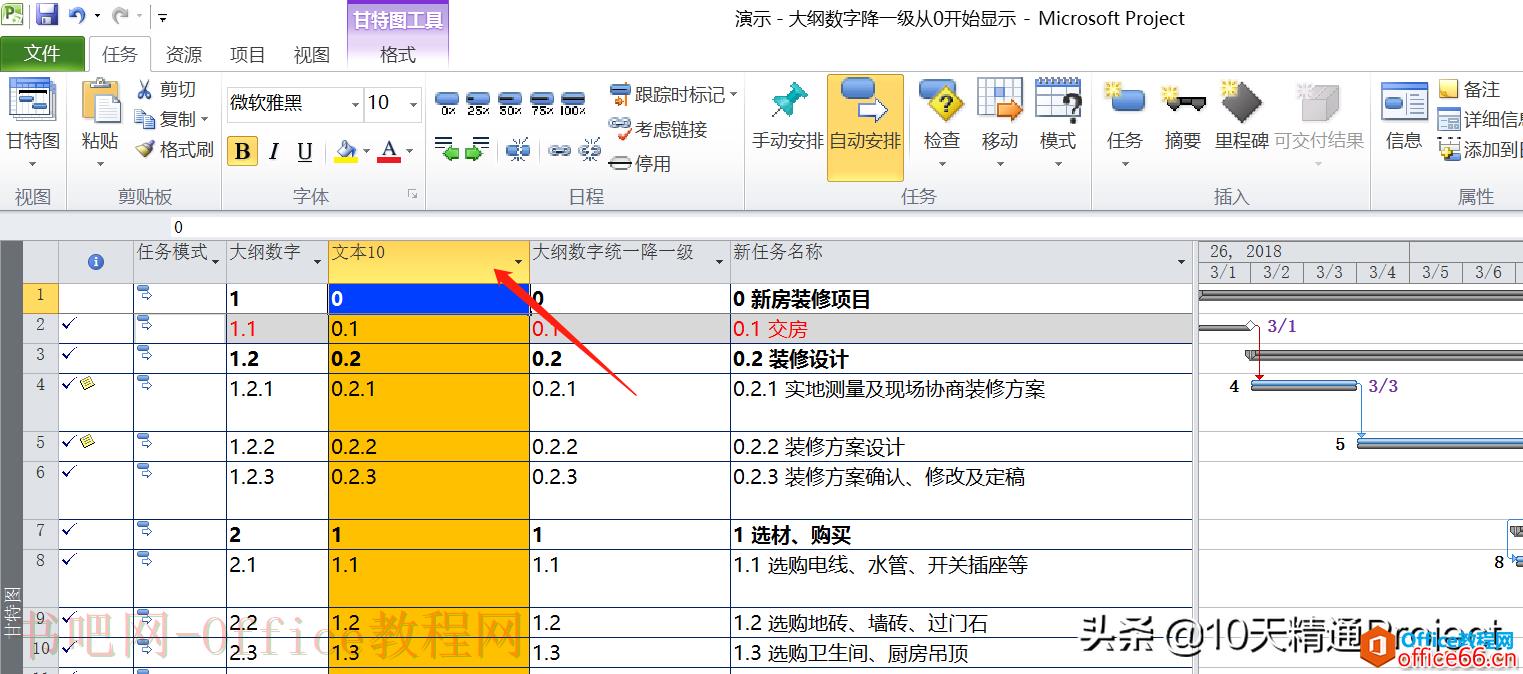Click Add to Timeline (添加到) icon
Screen dimensions: 1523x674
[1448, 150]
